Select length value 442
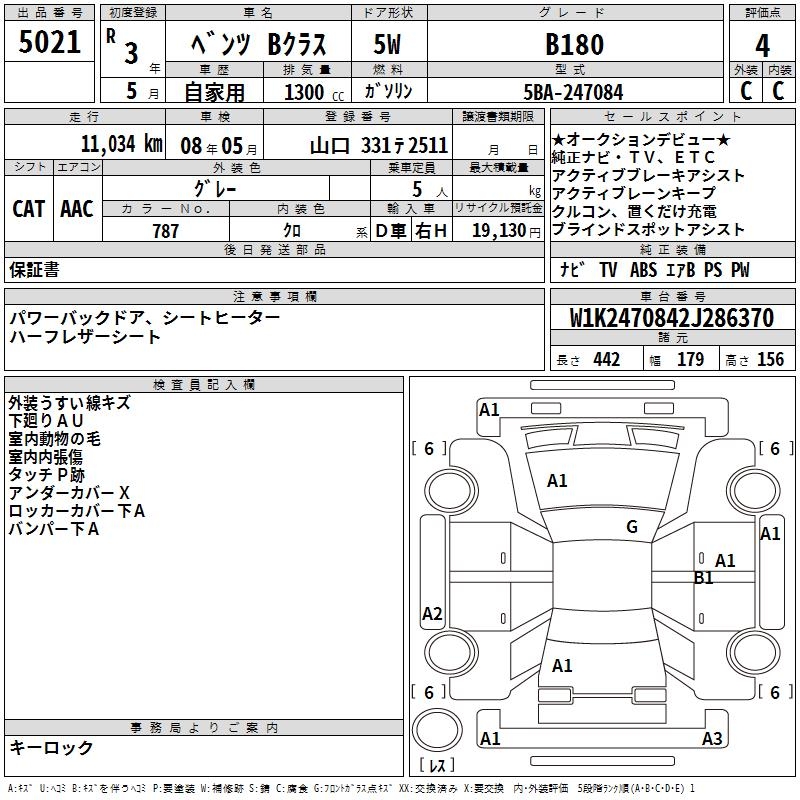The image size is (800, 800). [607, 360]
